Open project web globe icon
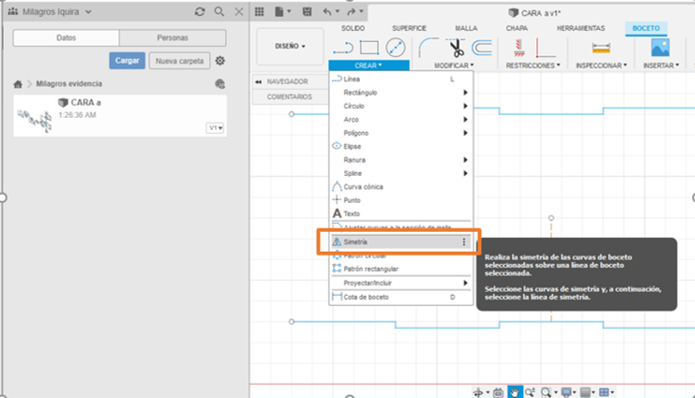Image resolution: width=695 pixels, height=398 pixels. point(220,84)
